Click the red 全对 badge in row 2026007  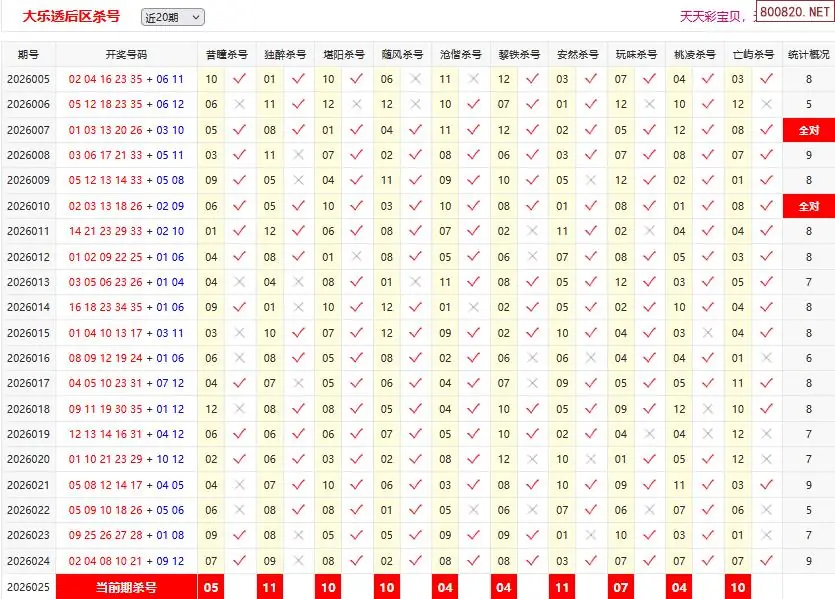[x=808, y=130]
